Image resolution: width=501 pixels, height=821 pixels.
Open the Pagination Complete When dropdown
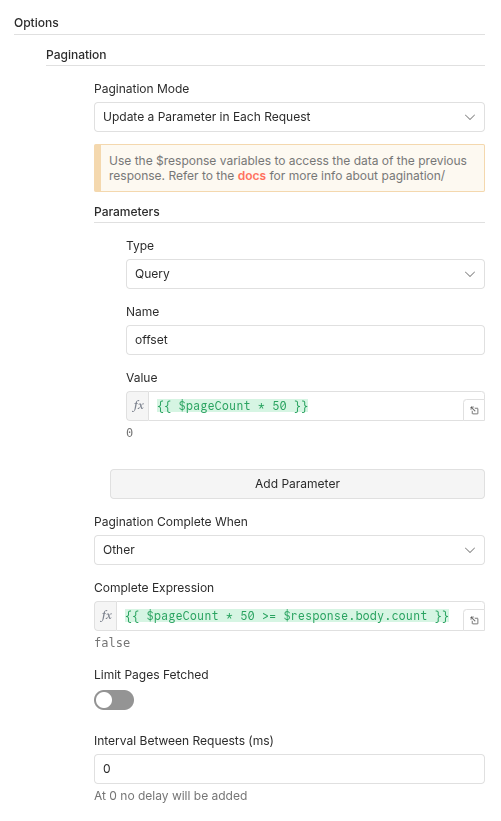[x=289, y=550]
